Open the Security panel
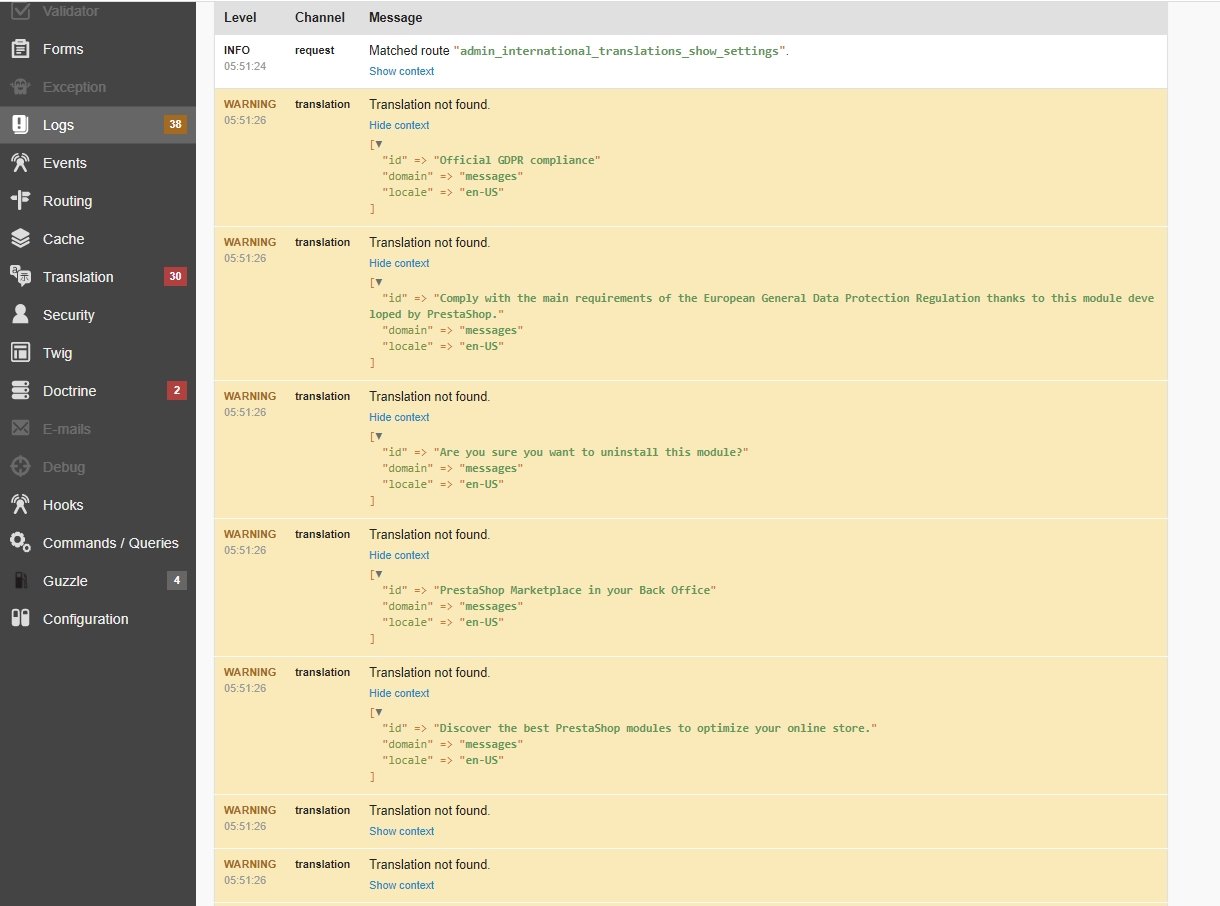 pyautogui.click(x=69, y=315)
